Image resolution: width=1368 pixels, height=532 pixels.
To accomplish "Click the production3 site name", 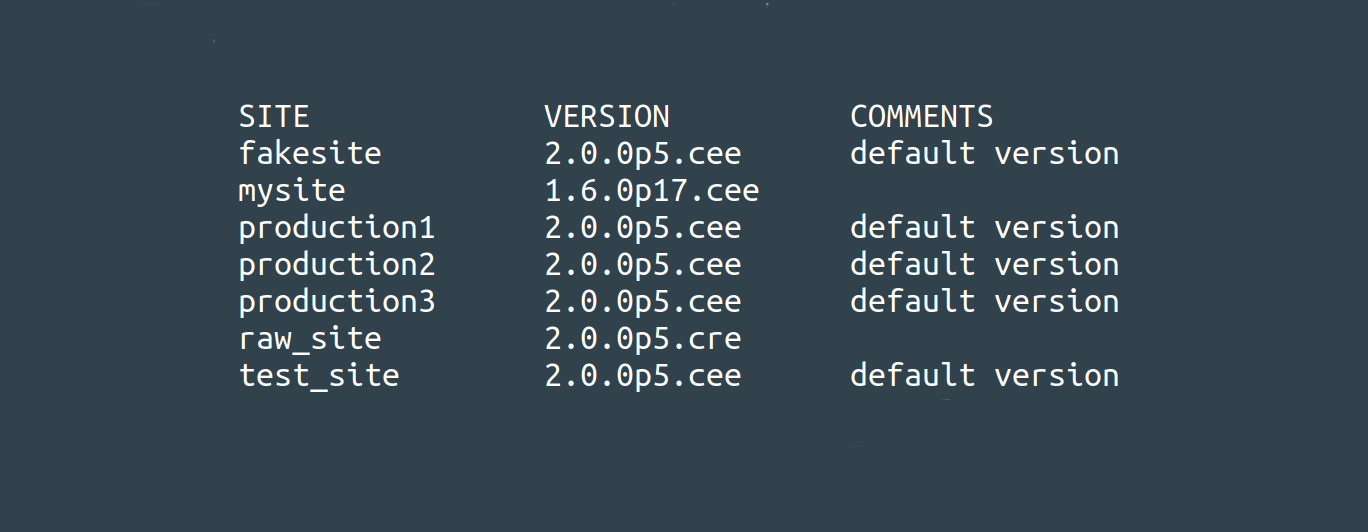I will click(x=337, y=303).
